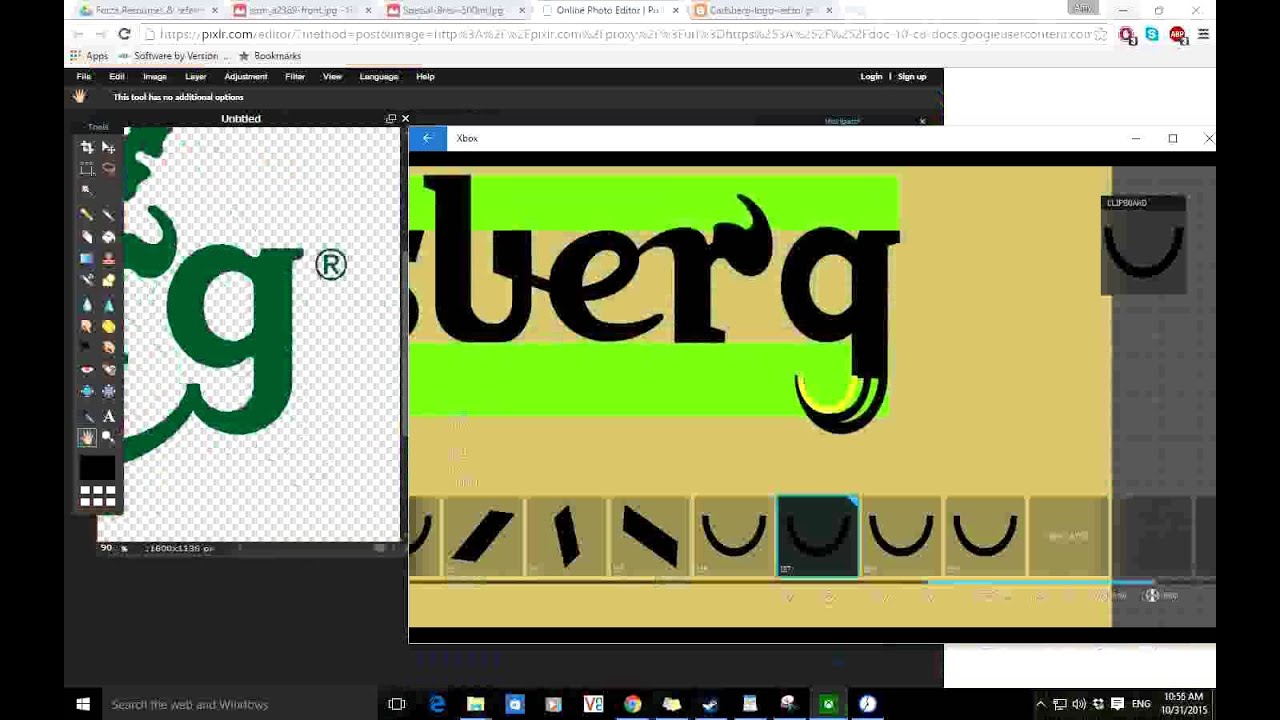This screenshot has height=720, width=1280.
Task: Open the Bookmarks folder in bookmarks bar
Action: (269, 56)
